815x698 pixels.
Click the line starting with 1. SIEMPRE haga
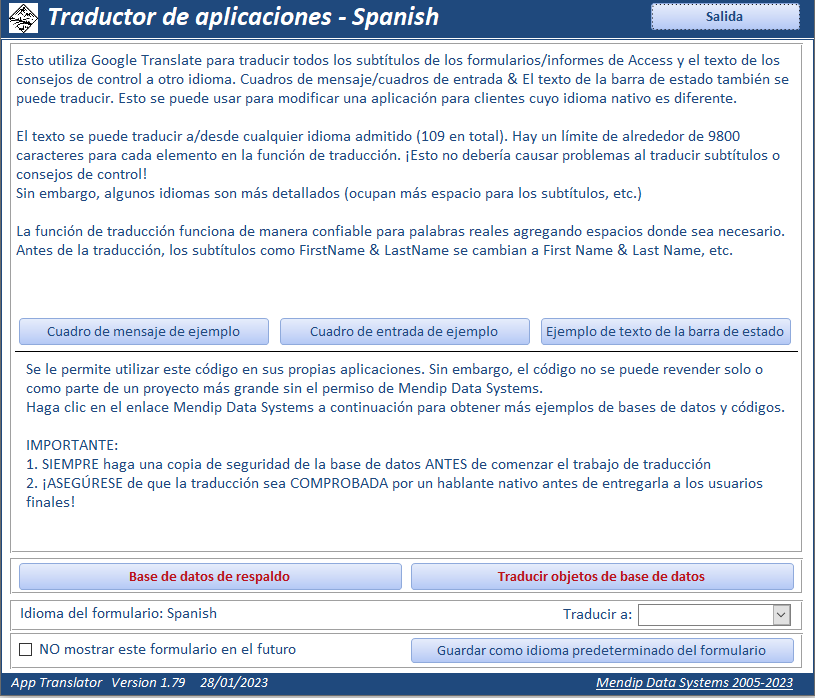369,464
